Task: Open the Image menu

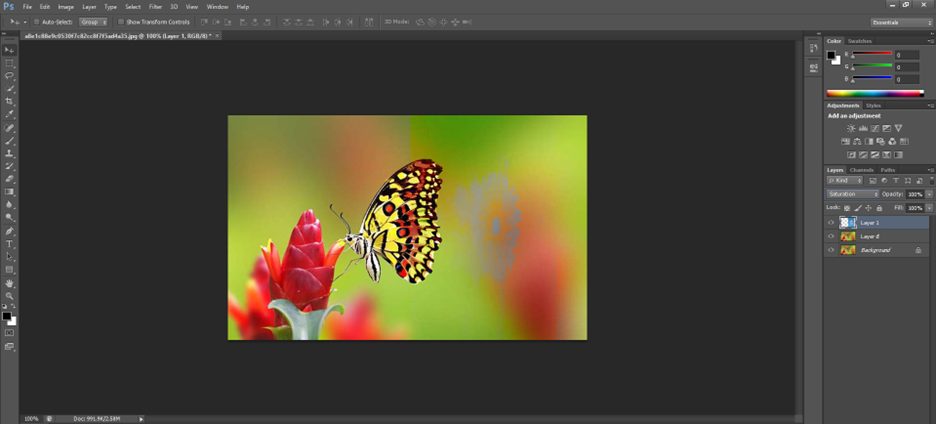Action: (x=66, y=7)
